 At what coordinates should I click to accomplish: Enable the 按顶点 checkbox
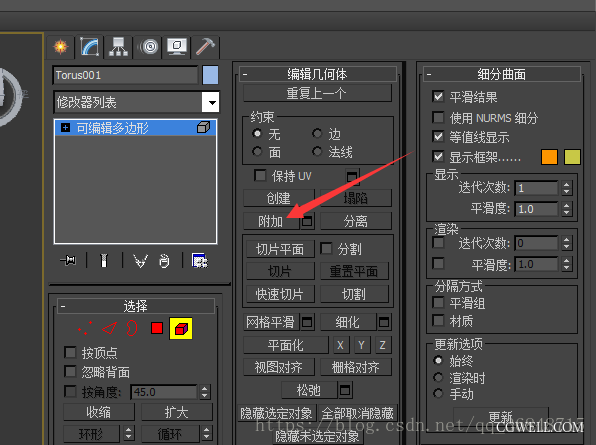click(70, 352)
